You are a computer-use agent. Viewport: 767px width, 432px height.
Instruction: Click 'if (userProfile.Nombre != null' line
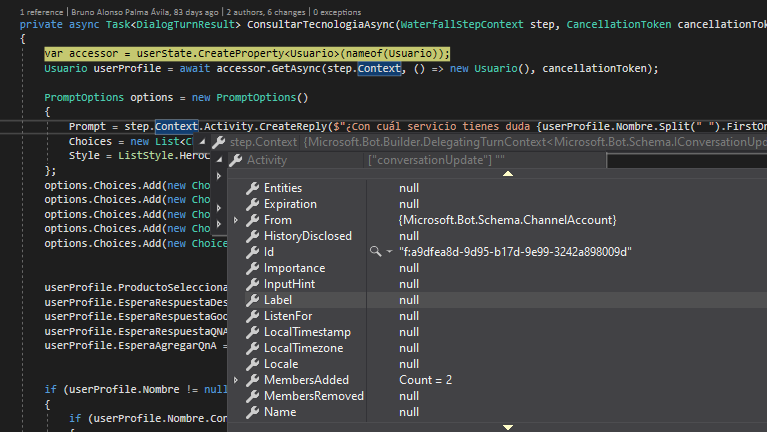point(136,389)
